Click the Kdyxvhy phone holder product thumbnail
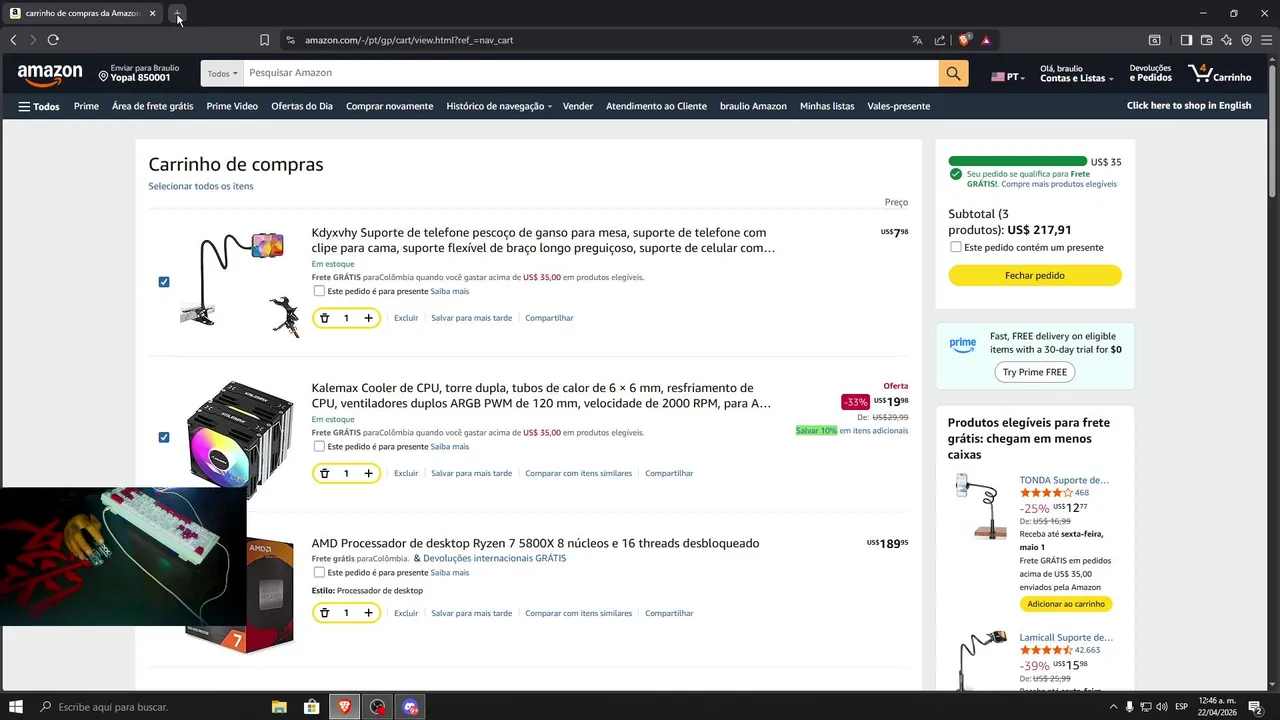The height and width of the screenshot is (720, 1280). [239, 284]
